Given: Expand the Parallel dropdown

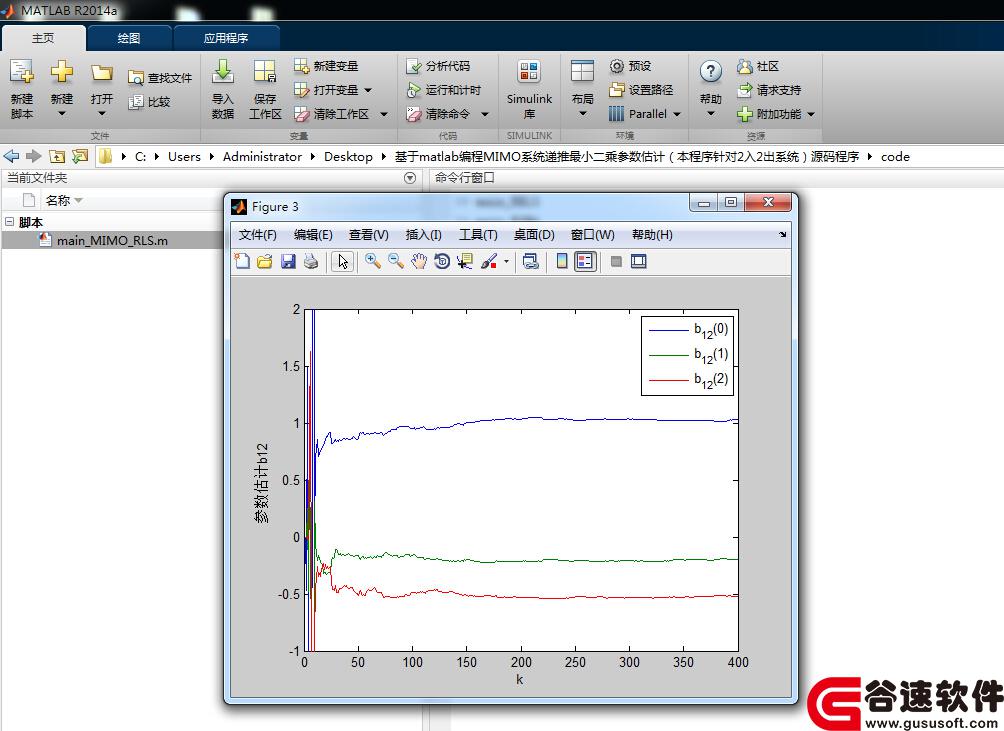Looking at the screenshot, I should pyautogui.click(x=677, y=114).
